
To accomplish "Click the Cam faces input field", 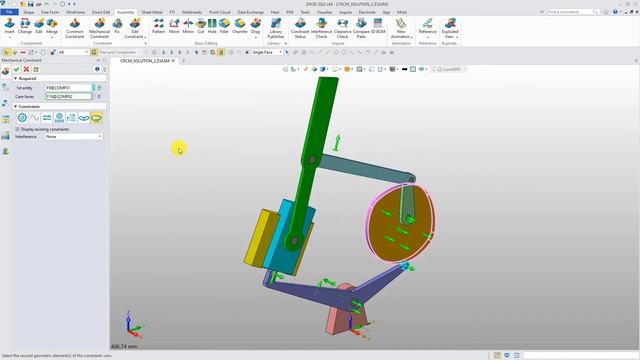I will click(69, 96).
